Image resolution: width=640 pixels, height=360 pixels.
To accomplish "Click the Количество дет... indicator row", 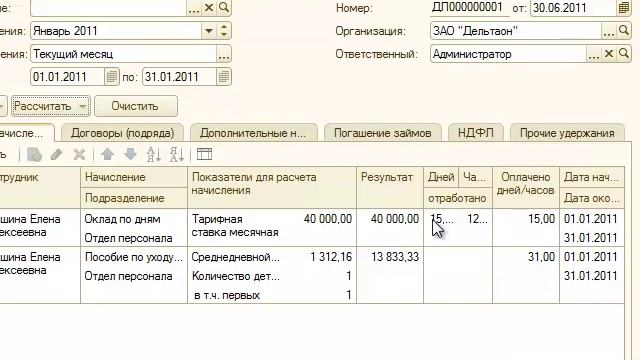I will tap(272, 276).
